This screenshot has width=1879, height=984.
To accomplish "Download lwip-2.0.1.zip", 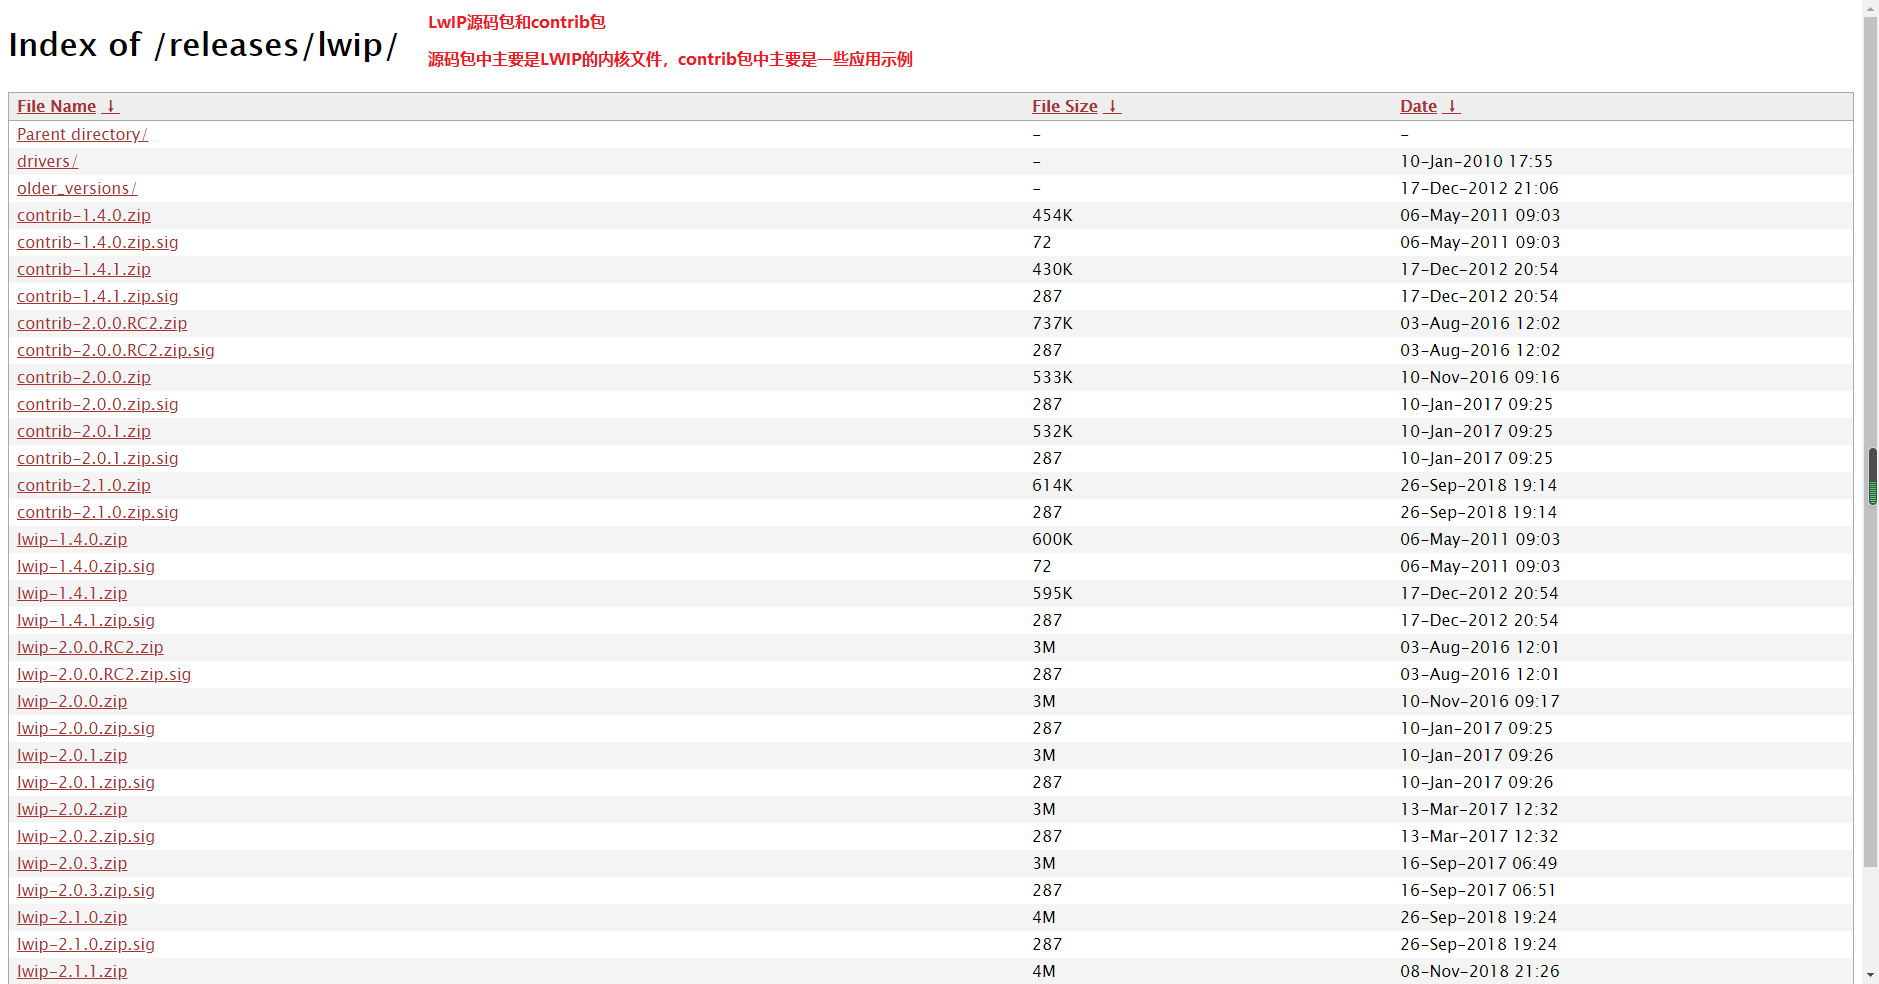I will point(72,755).
